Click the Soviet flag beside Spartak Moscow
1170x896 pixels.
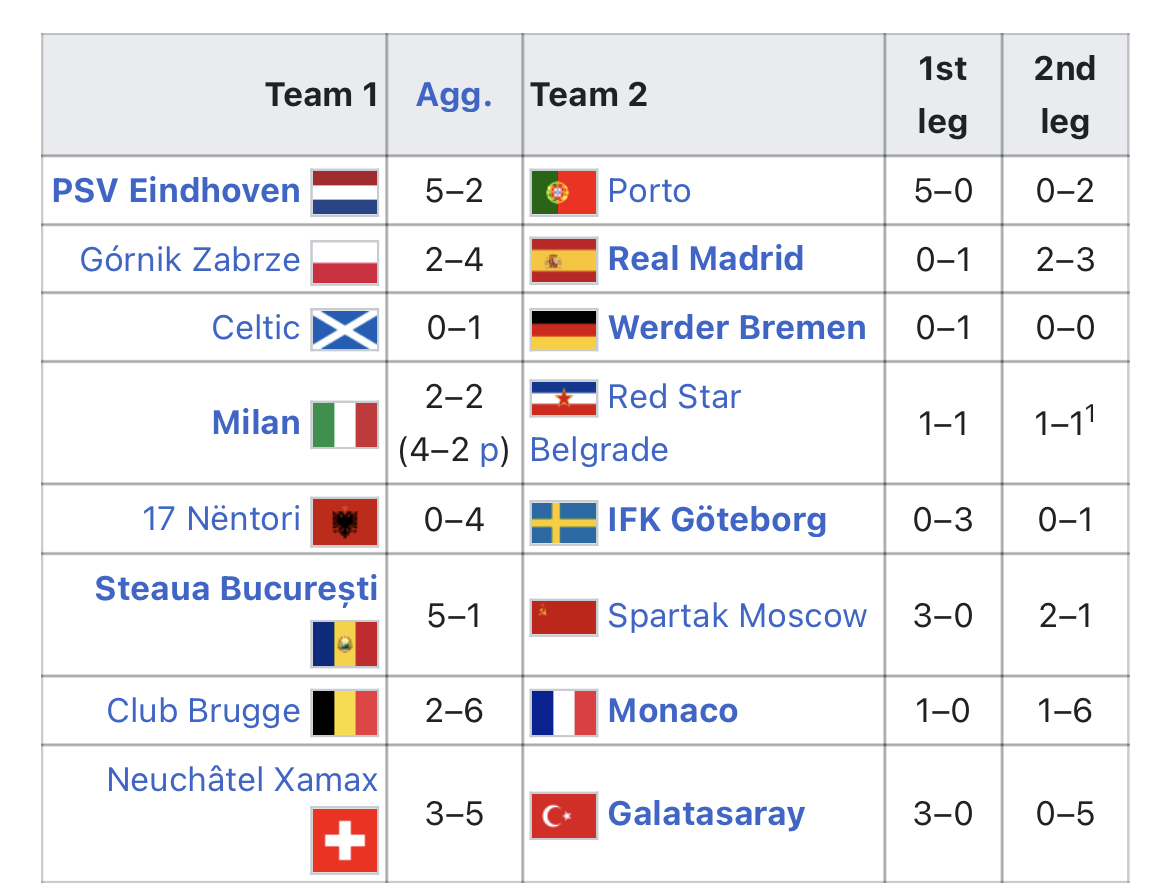point(564,617)
